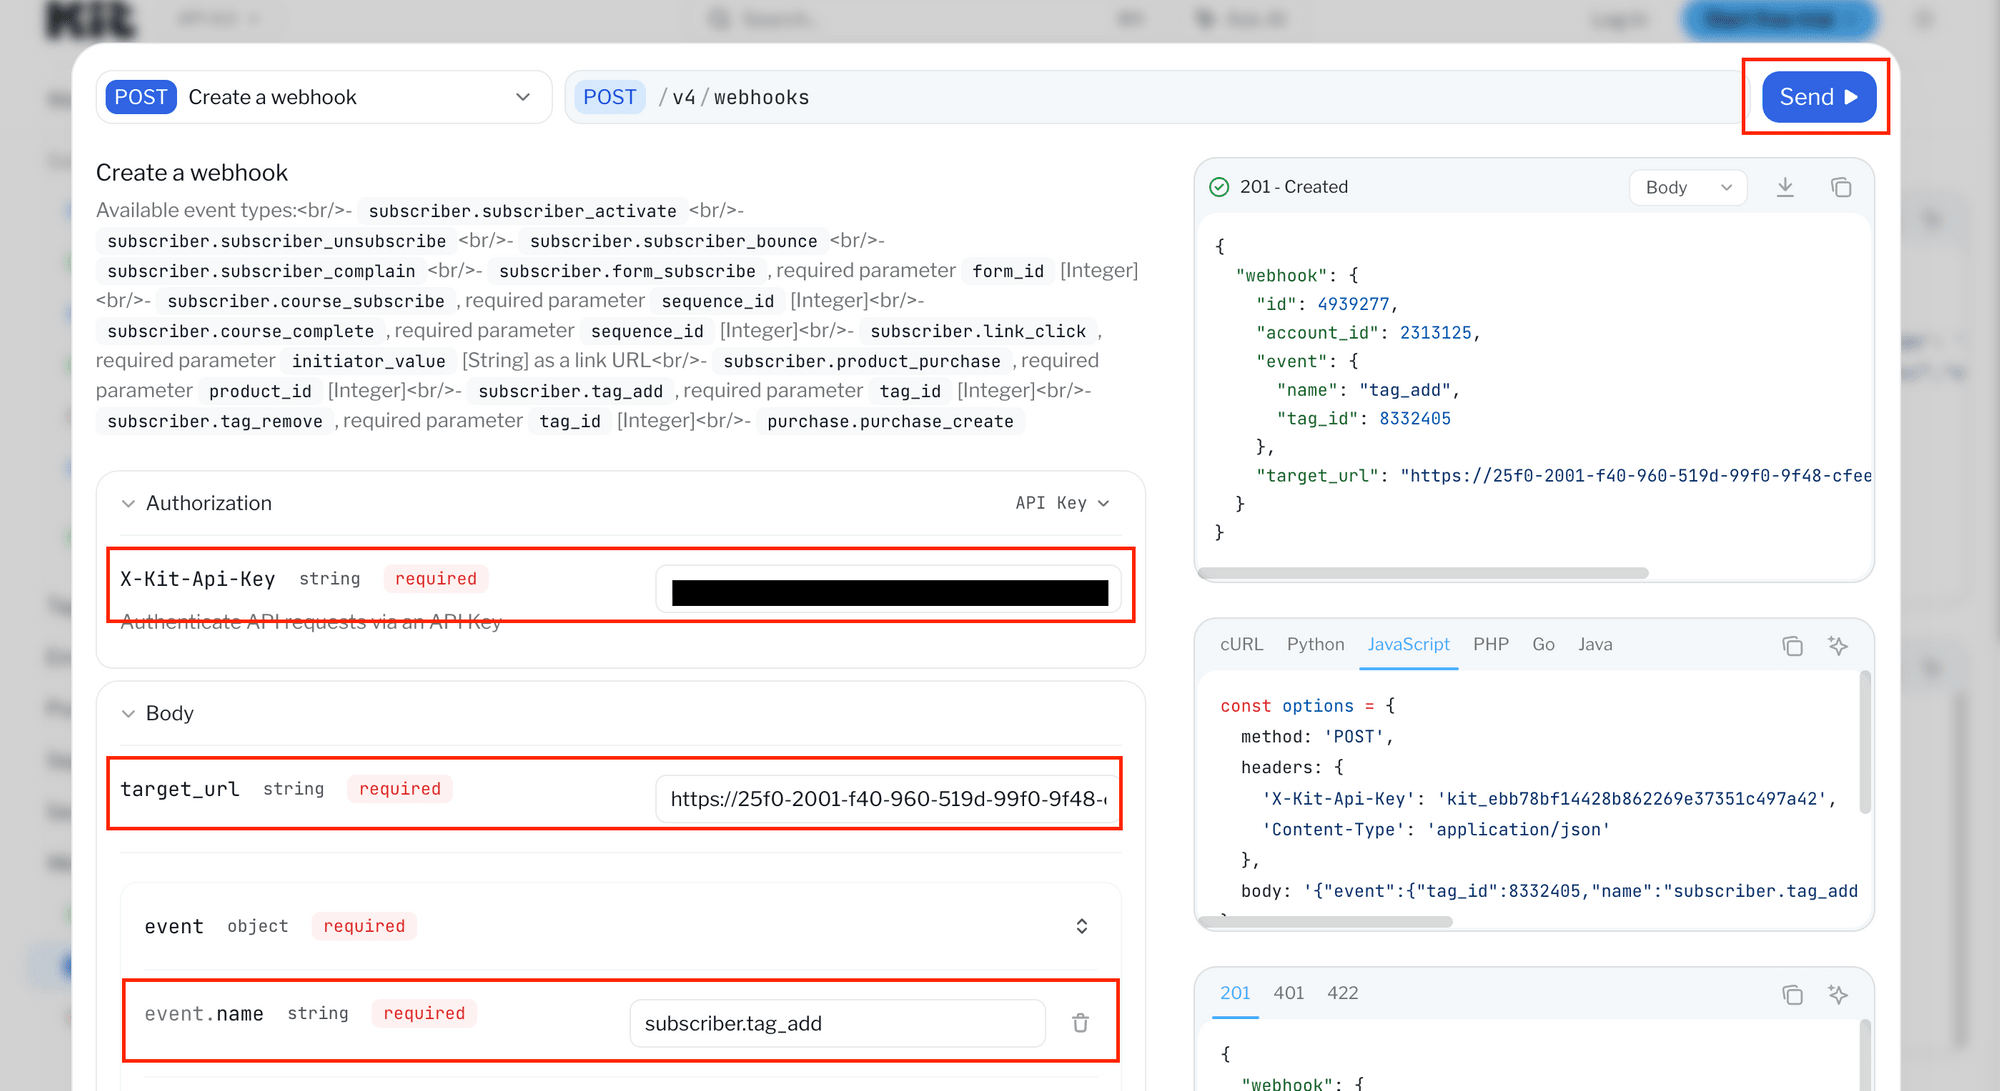Click the Create a webhook heading

point(192,173)
